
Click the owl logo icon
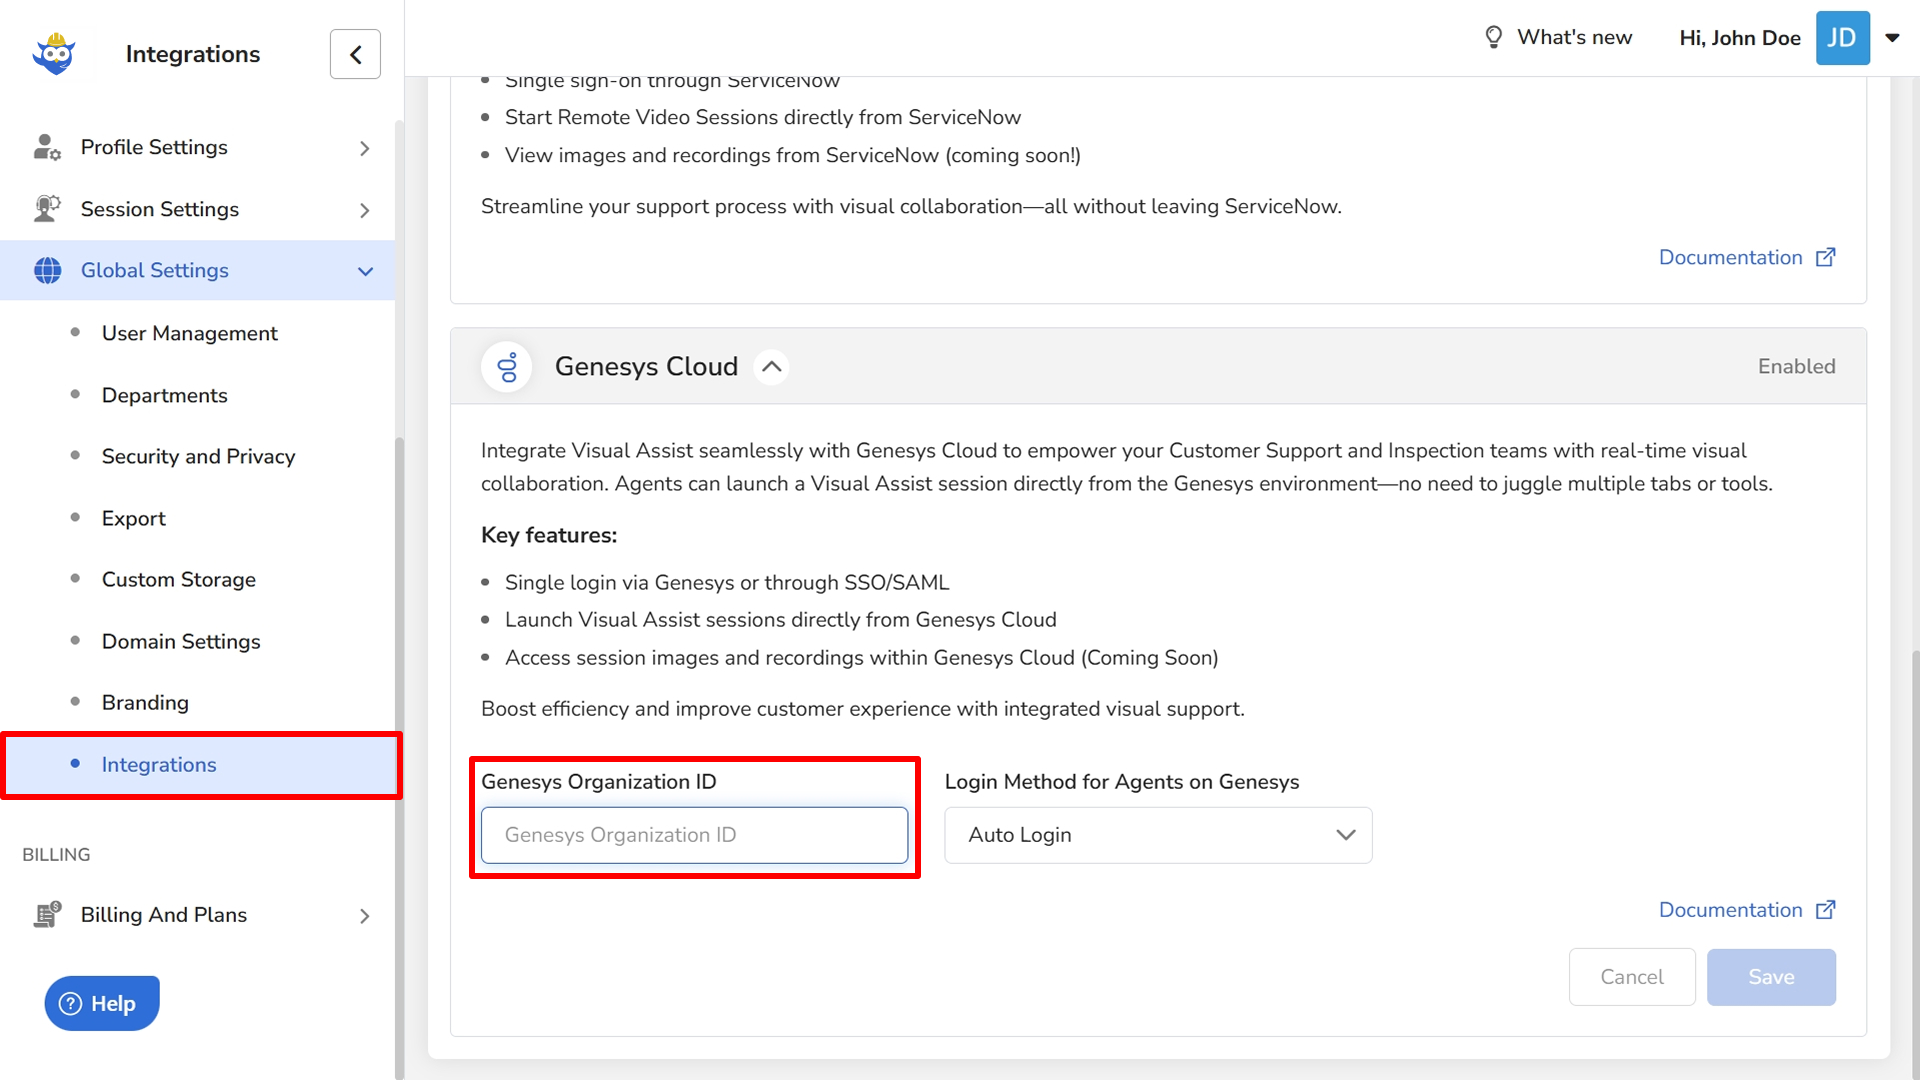(x=54, y=54)
